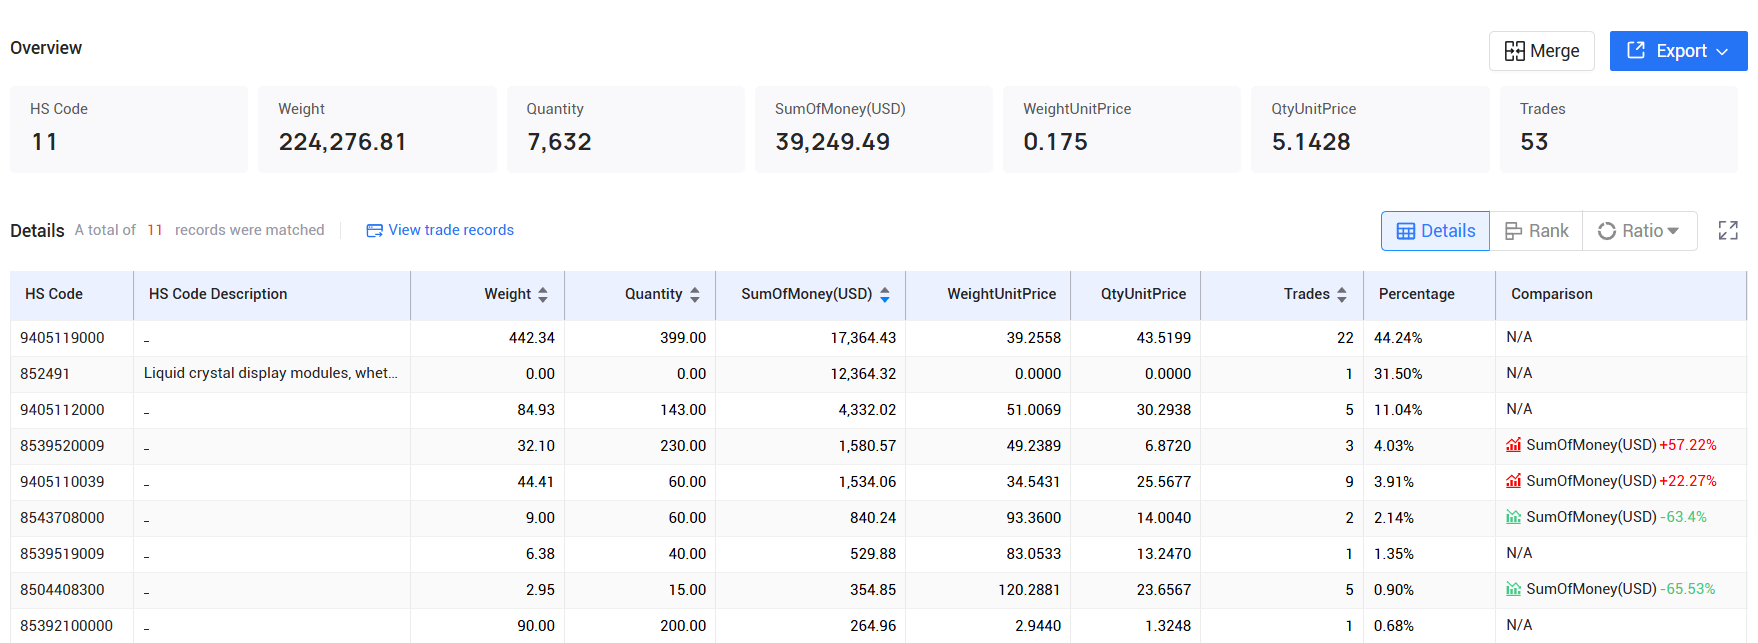
Task: Click the 22 trades value
Action: click(1345, 338)
